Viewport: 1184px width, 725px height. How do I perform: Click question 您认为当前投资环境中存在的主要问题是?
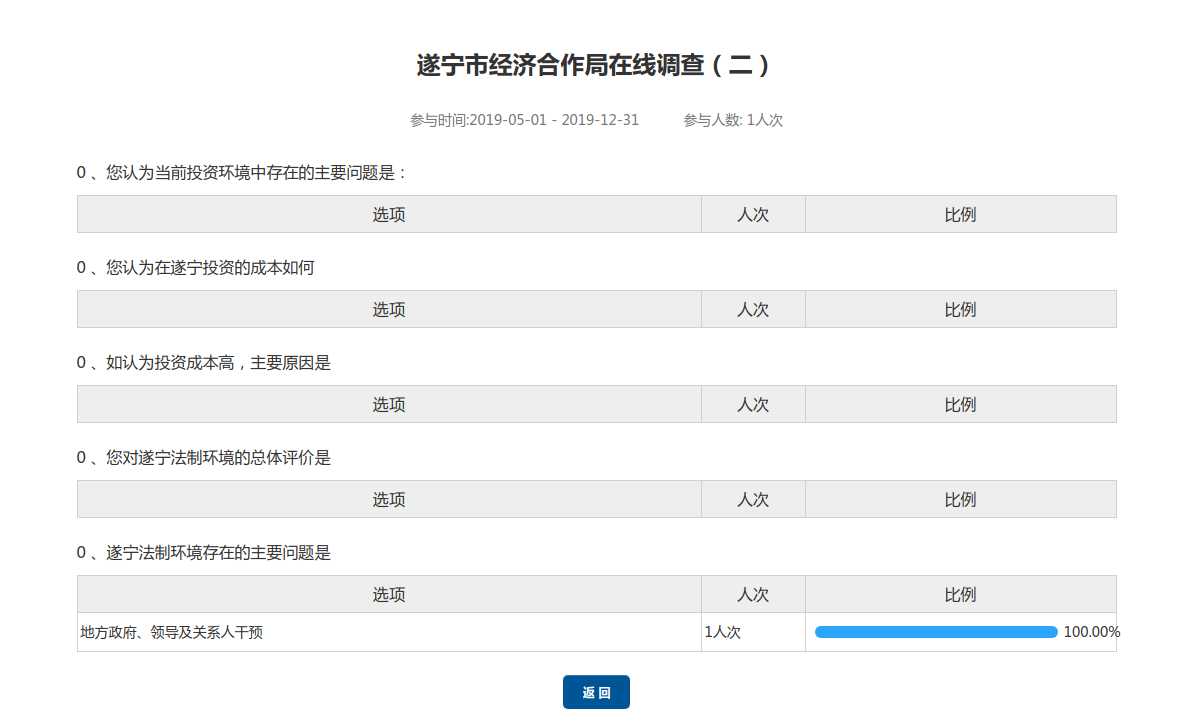coord(243,173)
